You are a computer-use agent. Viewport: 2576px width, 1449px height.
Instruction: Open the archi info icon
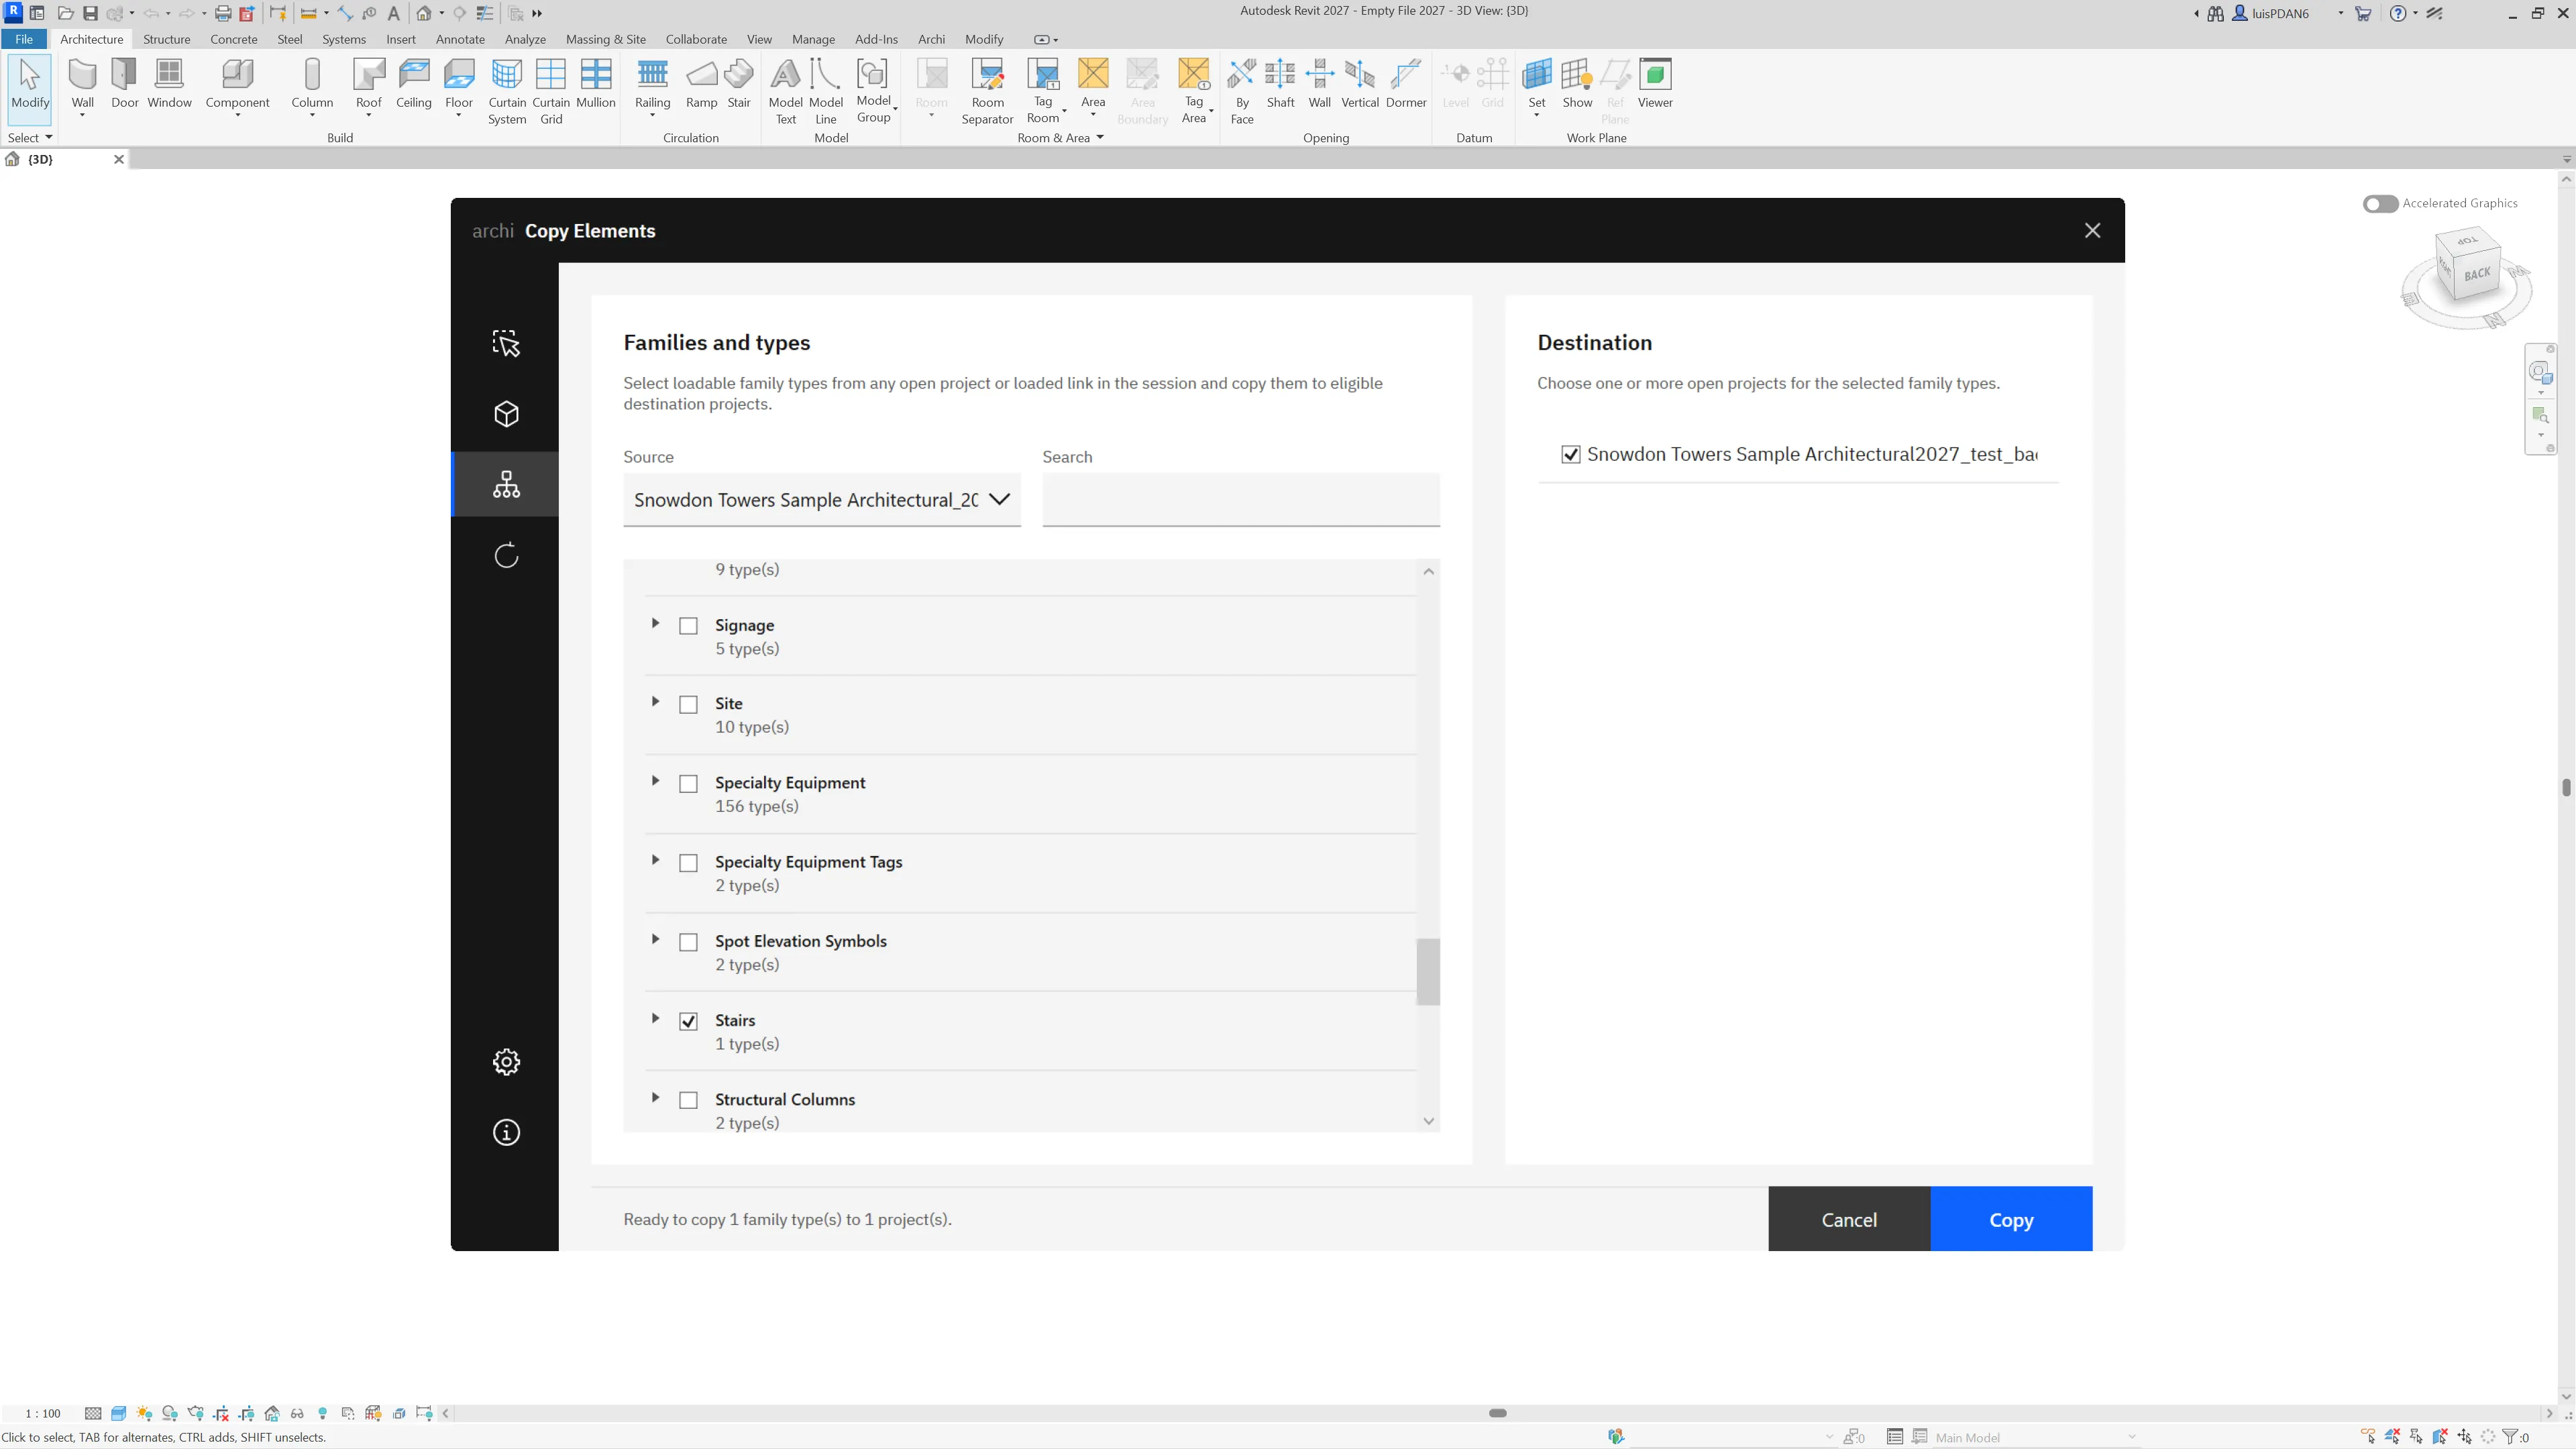click(x=506, y=1132)
